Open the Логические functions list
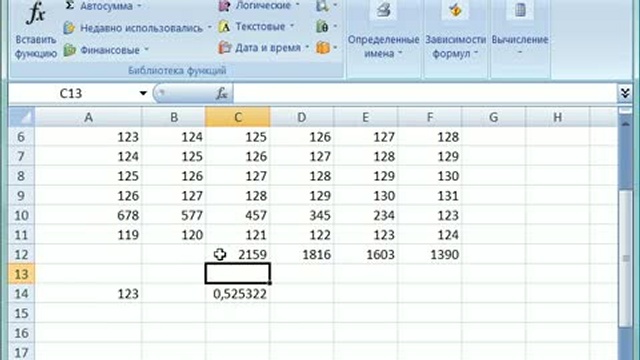The image size is (640, 360). coord(259,6)
